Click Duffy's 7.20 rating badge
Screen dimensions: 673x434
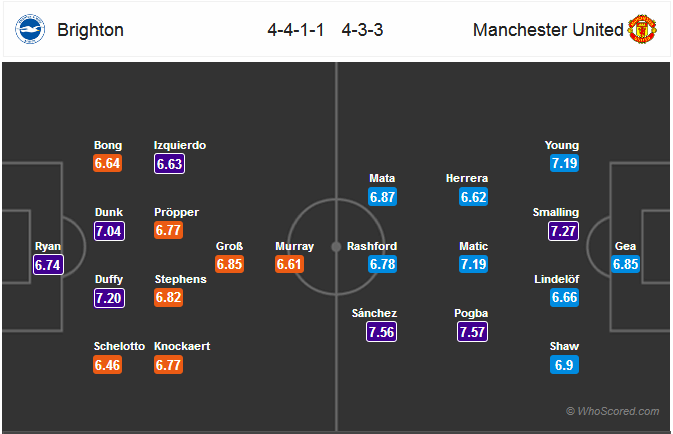click(x=109, y=298)
